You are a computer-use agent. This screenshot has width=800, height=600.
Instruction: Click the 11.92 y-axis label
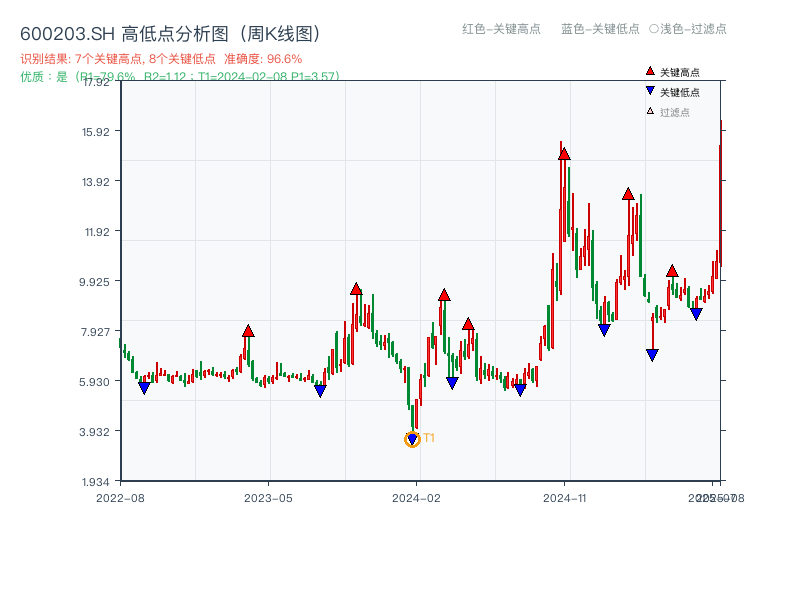[x=97, y=232]
